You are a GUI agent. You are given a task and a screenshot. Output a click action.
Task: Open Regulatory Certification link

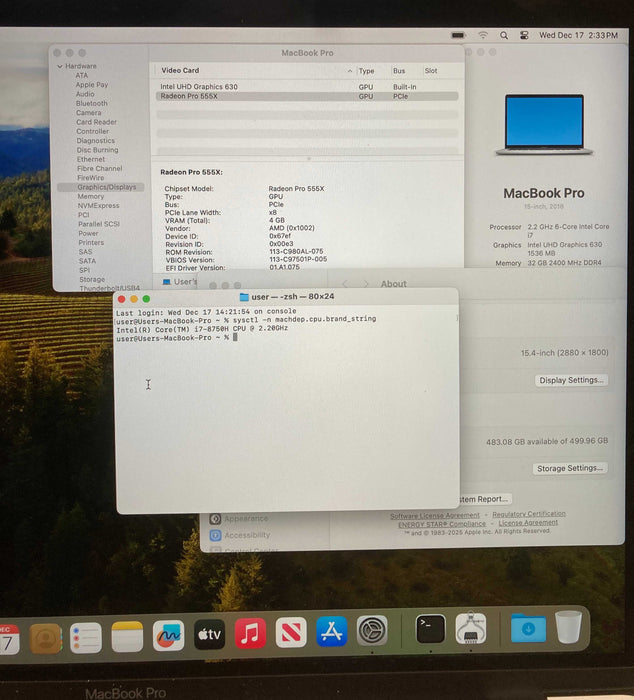(x=529, y=514)
